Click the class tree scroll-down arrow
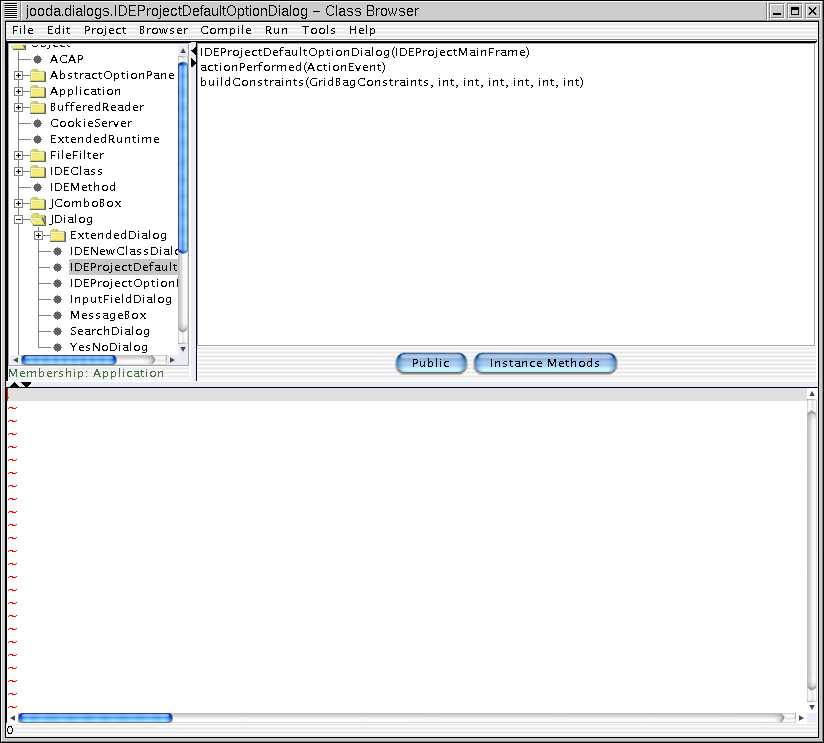Screen dimensions: 824x743 (x=183, y=349)
